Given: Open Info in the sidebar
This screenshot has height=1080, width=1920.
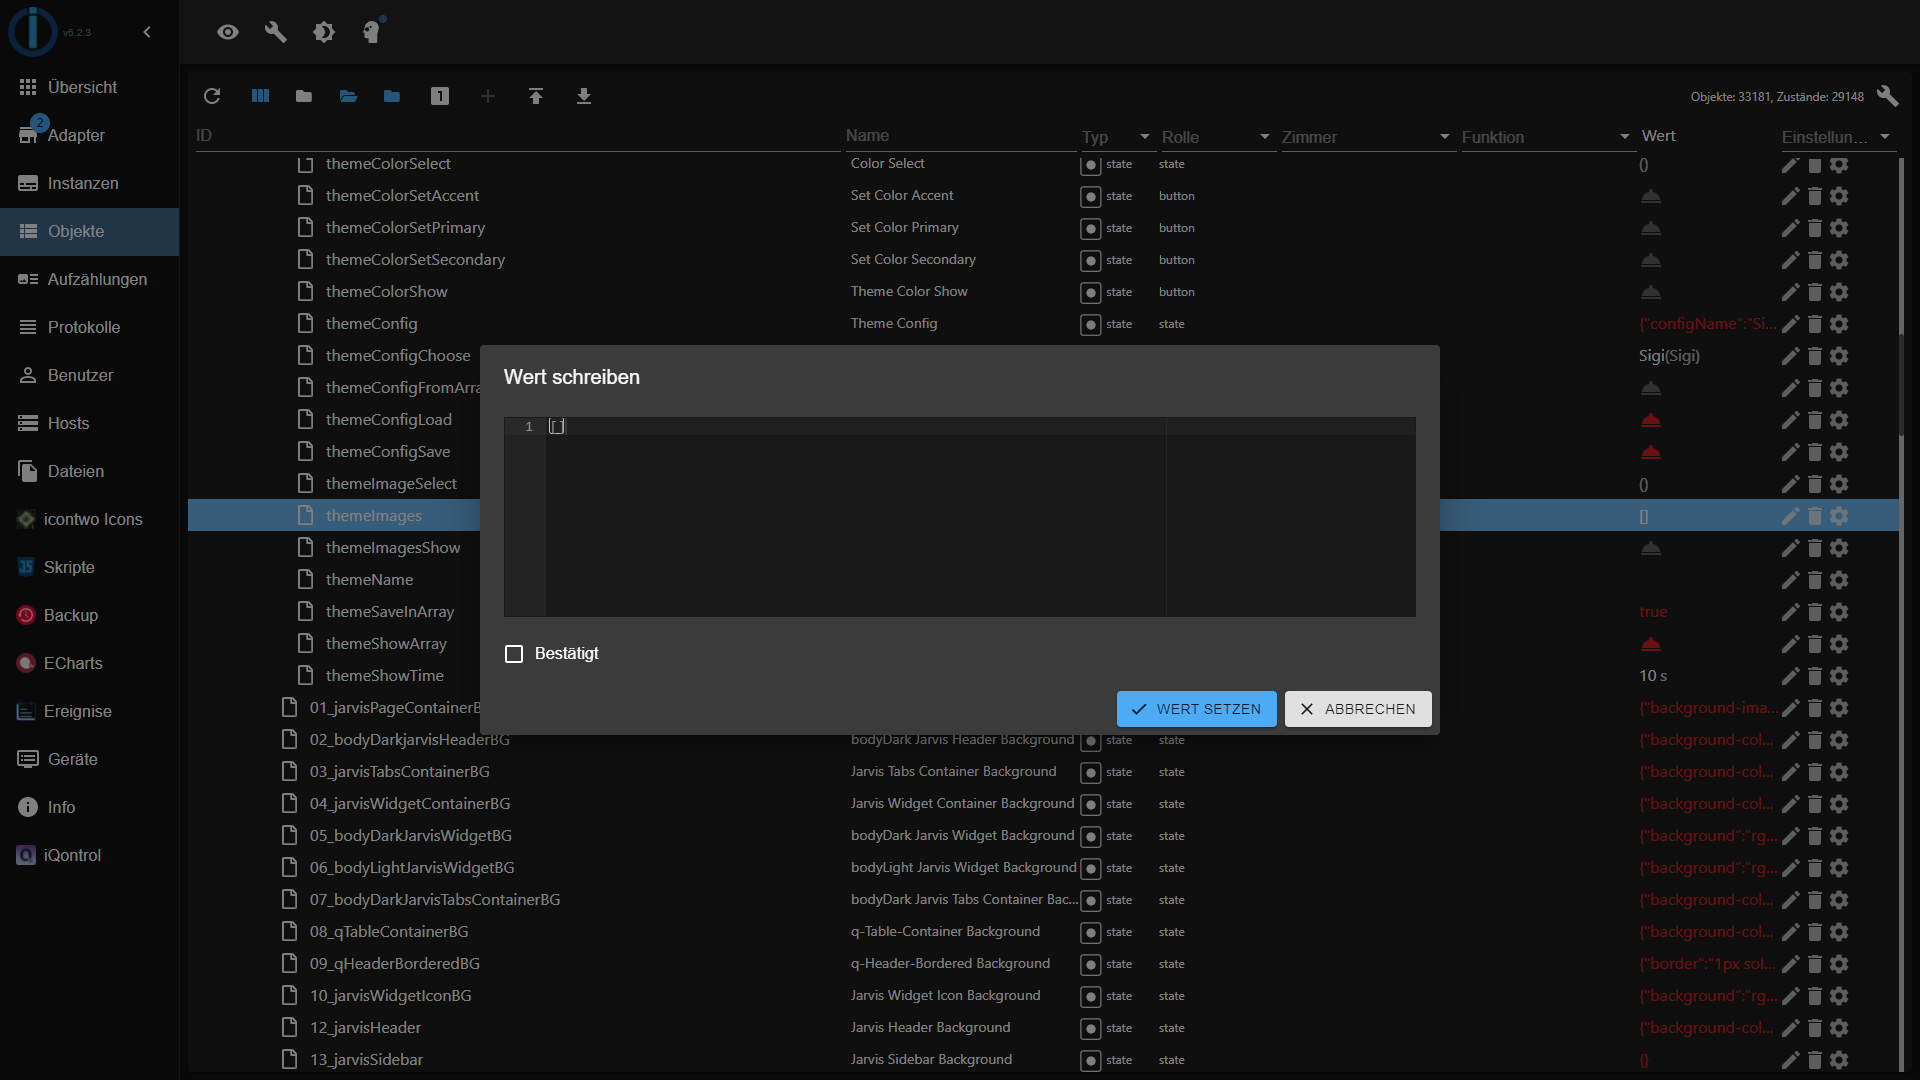Looking at the screenshot, I should [x=89, y=808].
